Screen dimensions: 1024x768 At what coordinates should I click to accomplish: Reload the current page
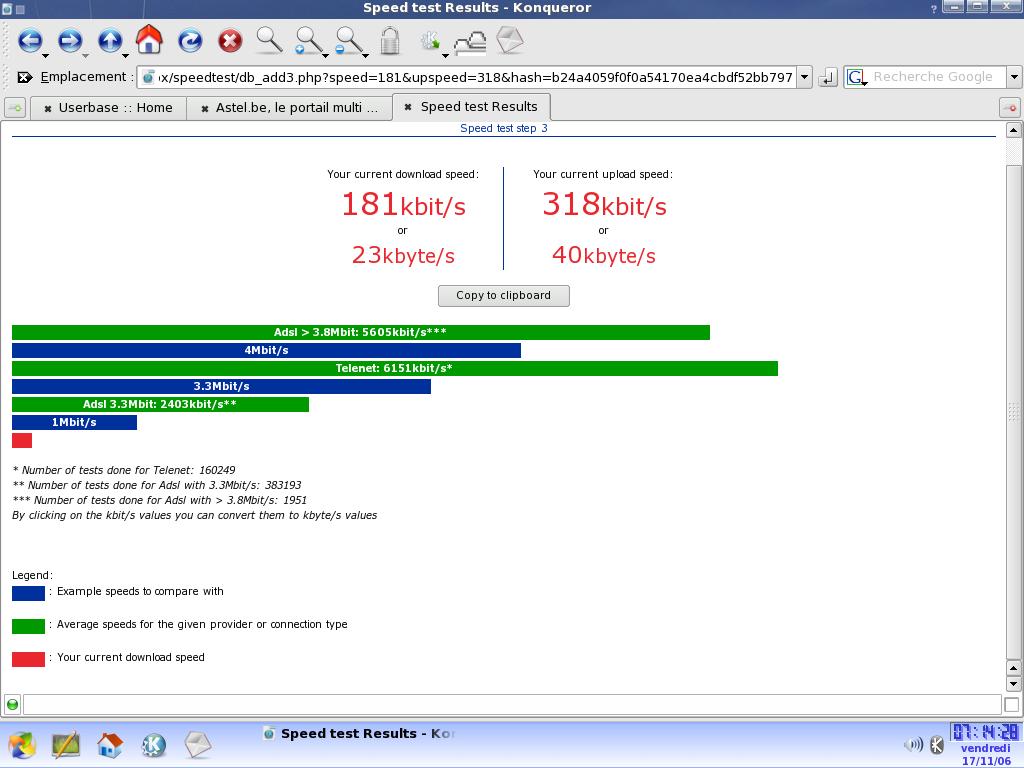tap(189, 41)
